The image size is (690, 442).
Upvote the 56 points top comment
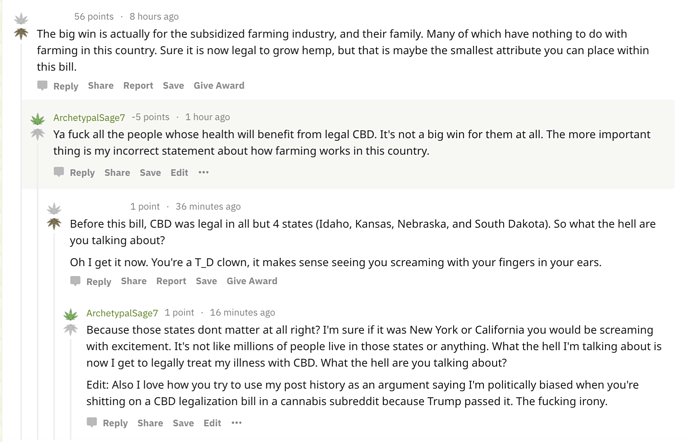21,19
